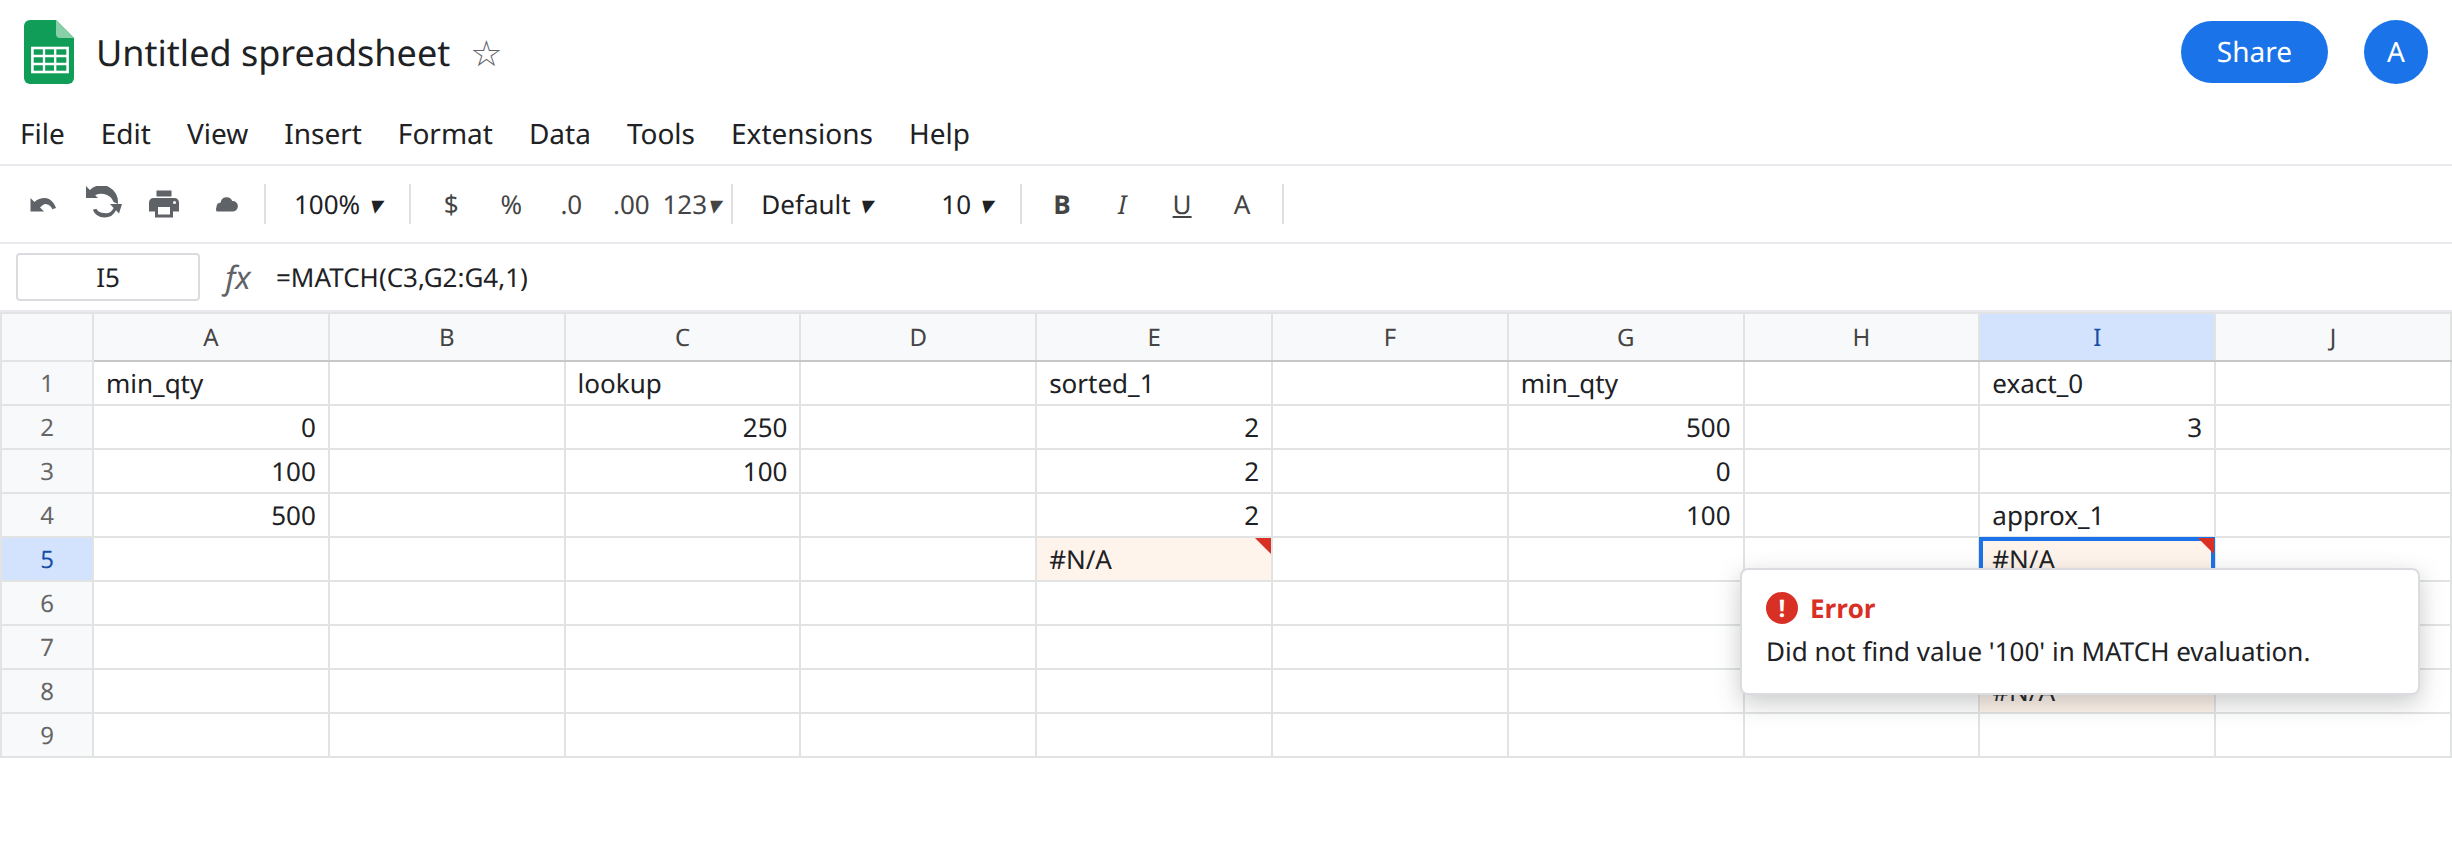Open the File menu

(42, 134)
